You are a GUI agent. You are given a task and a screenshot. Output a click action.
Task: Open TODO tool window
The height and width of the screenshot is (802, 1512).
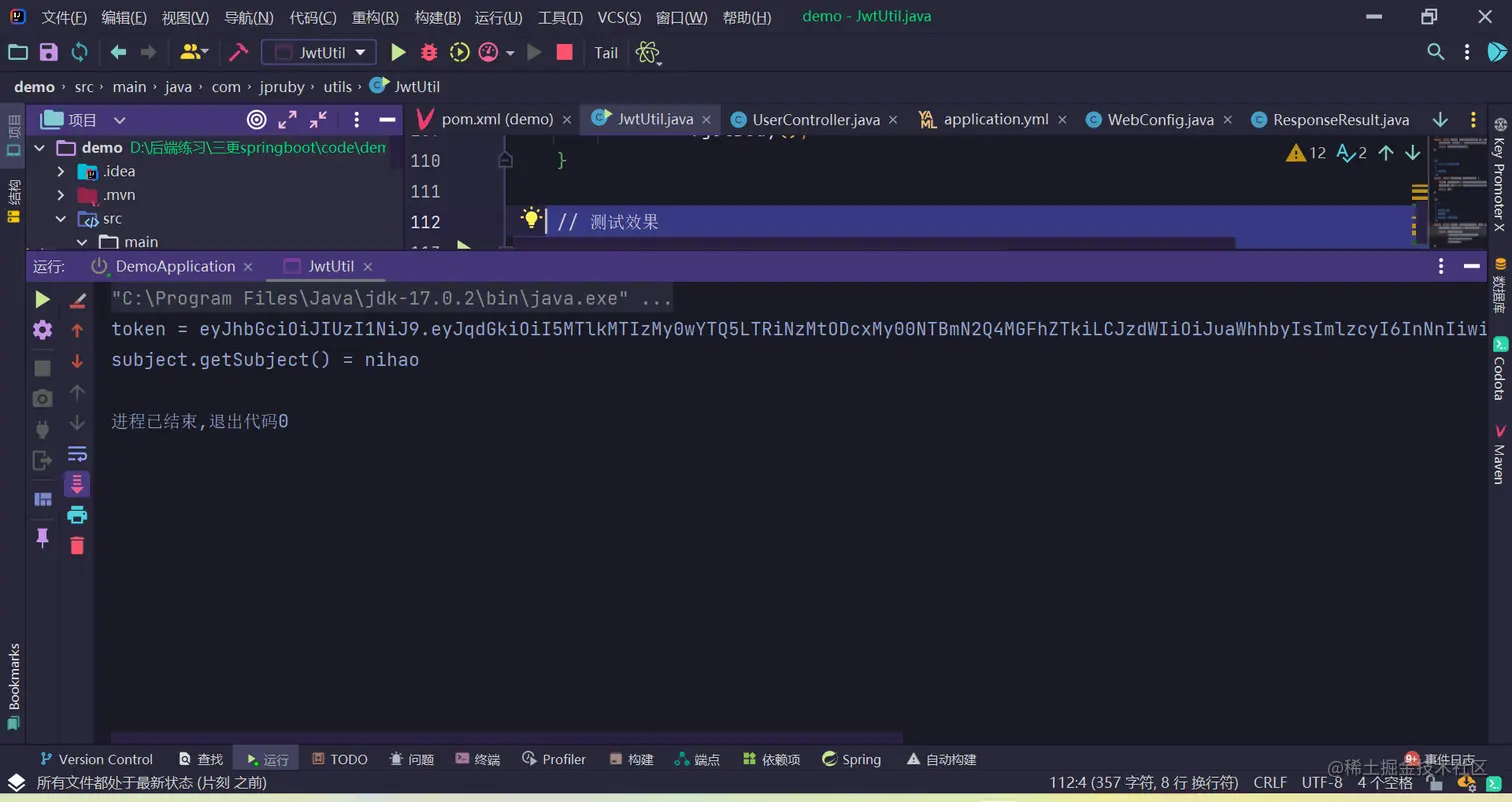pyautogui.click(x=340, y=759)
